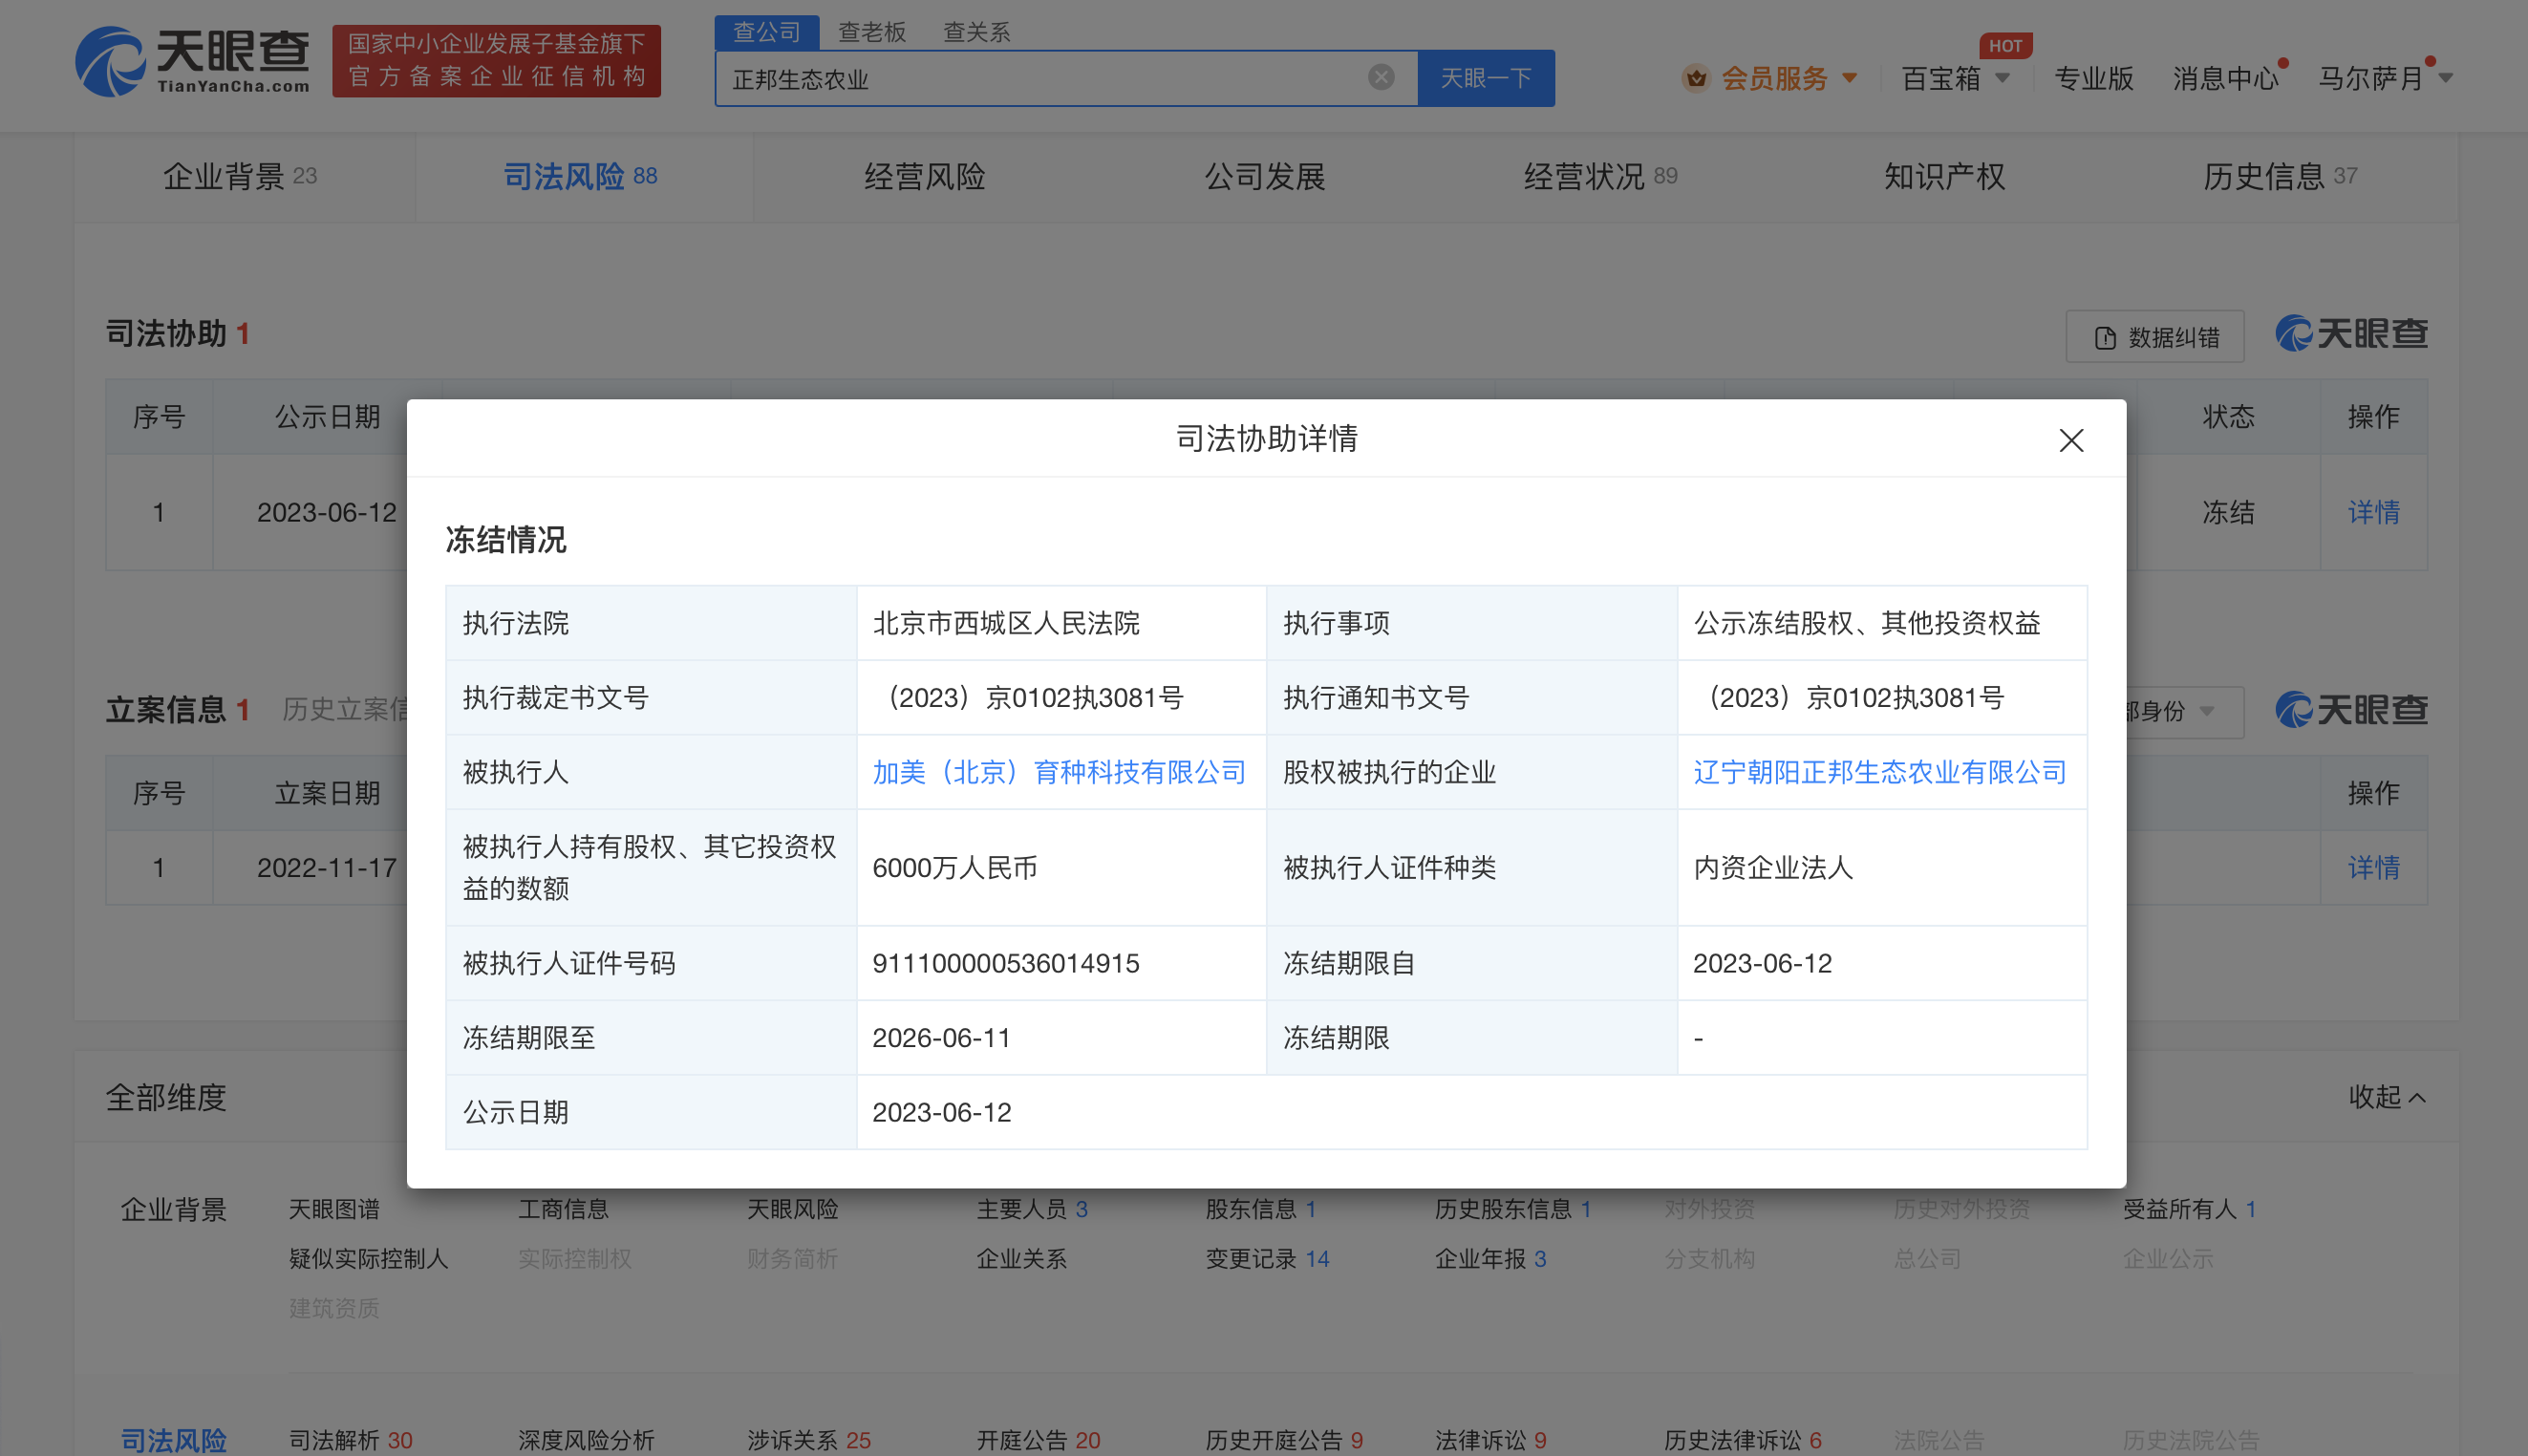
Task: Click 详情 on the frozen equity record
Action: tap(2372, 512)
